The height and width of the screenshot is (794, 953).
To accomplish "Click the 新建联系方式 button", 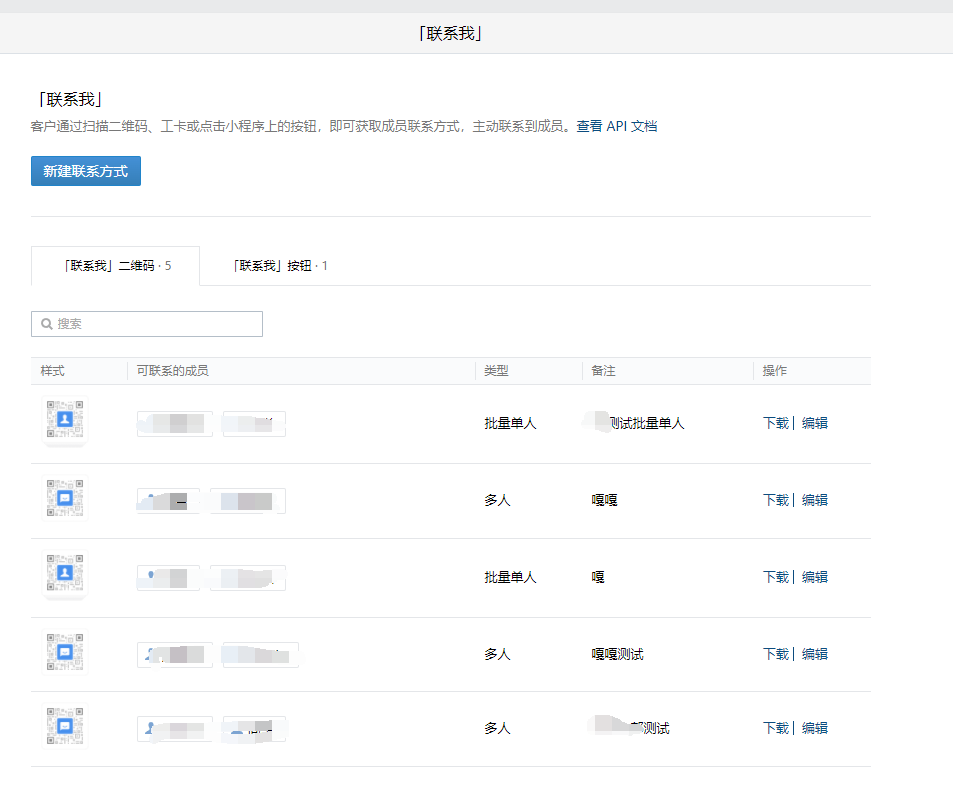I will click(x=86, y=171).
